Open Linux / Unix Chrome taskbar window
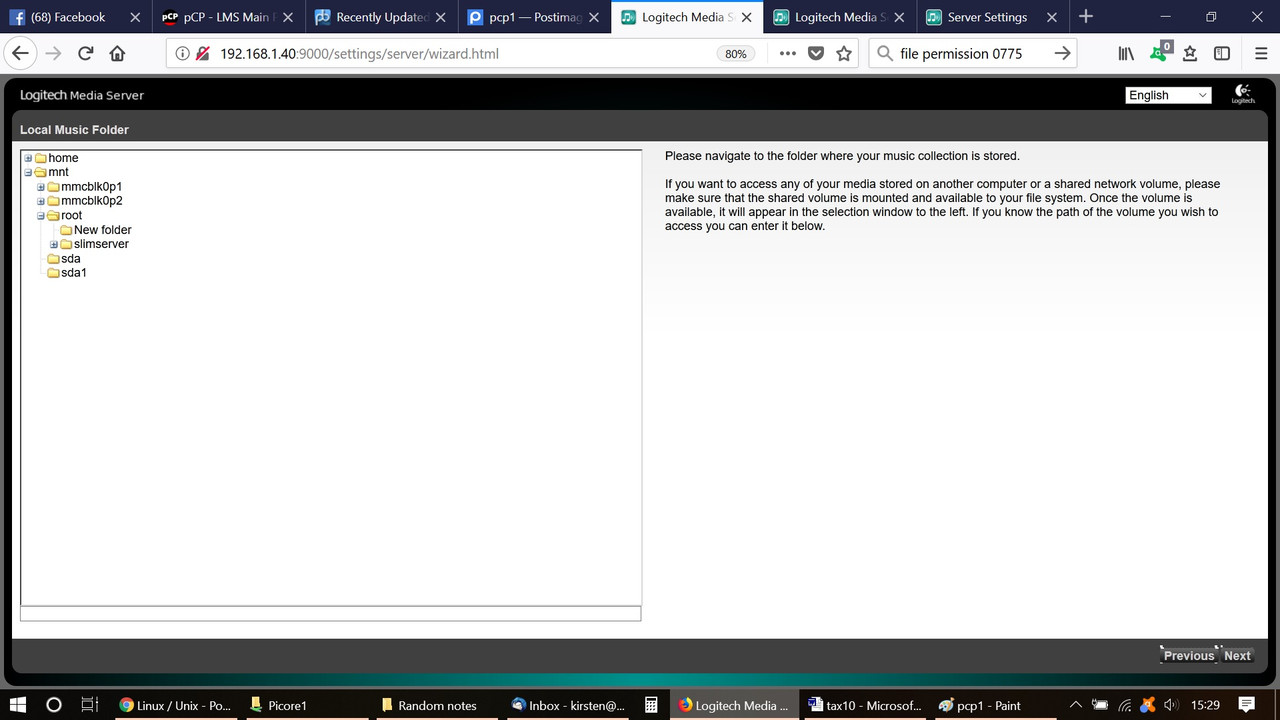The height and width of the screenshot is (720, 1280). coord(175,705)
